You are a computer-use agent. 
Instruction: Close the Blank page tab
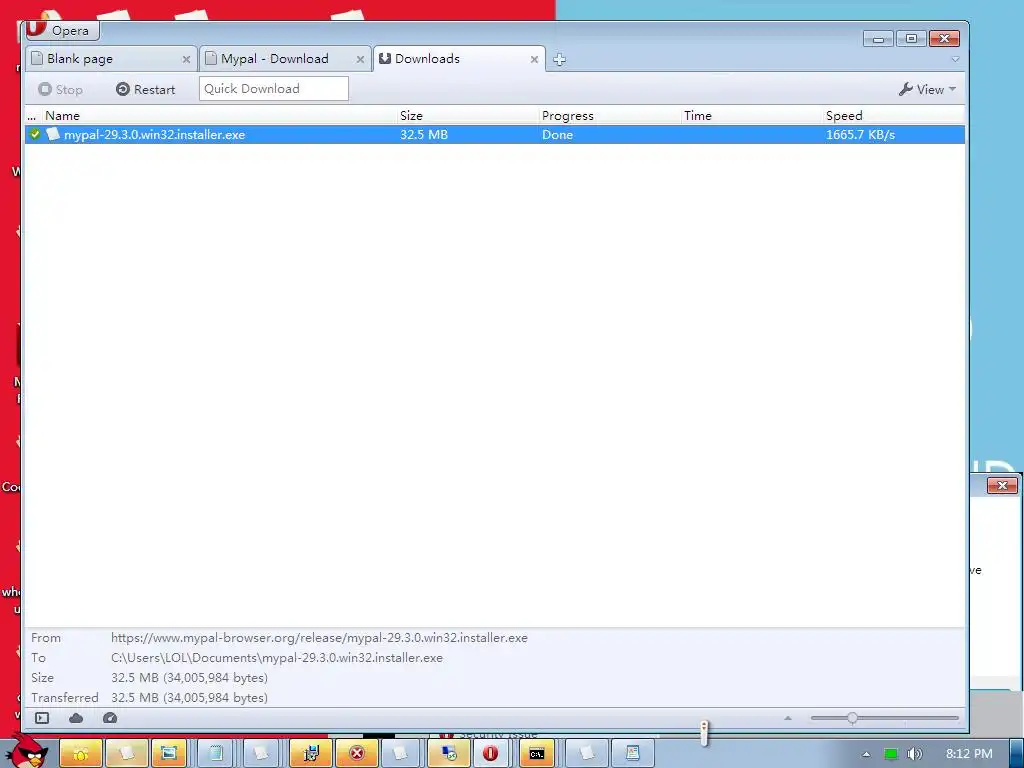[x=186, y=59]
